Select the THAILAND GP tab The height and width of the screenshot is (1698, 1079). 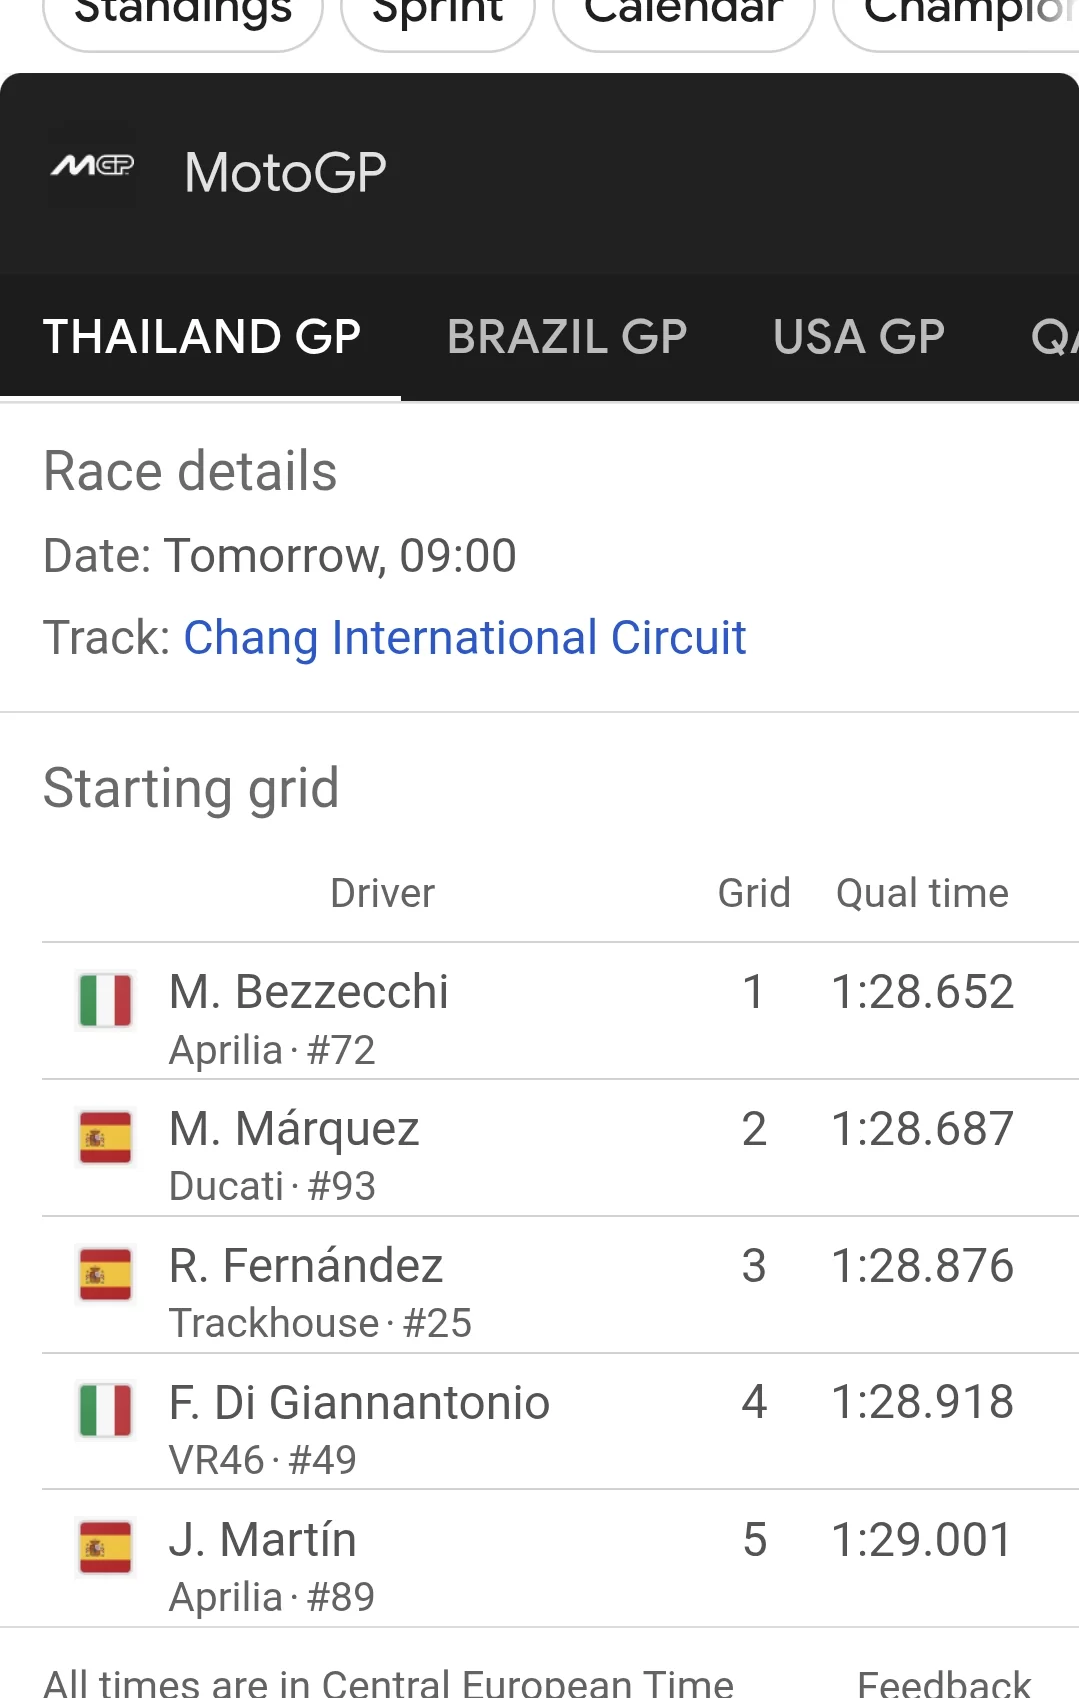(201, 337)
